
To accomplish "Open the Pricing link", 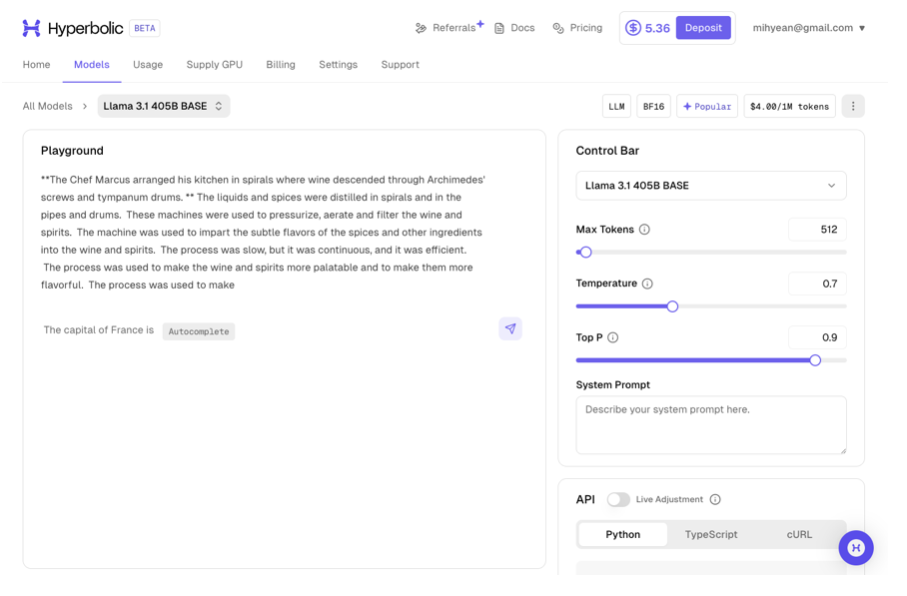I will coord(586,28).
